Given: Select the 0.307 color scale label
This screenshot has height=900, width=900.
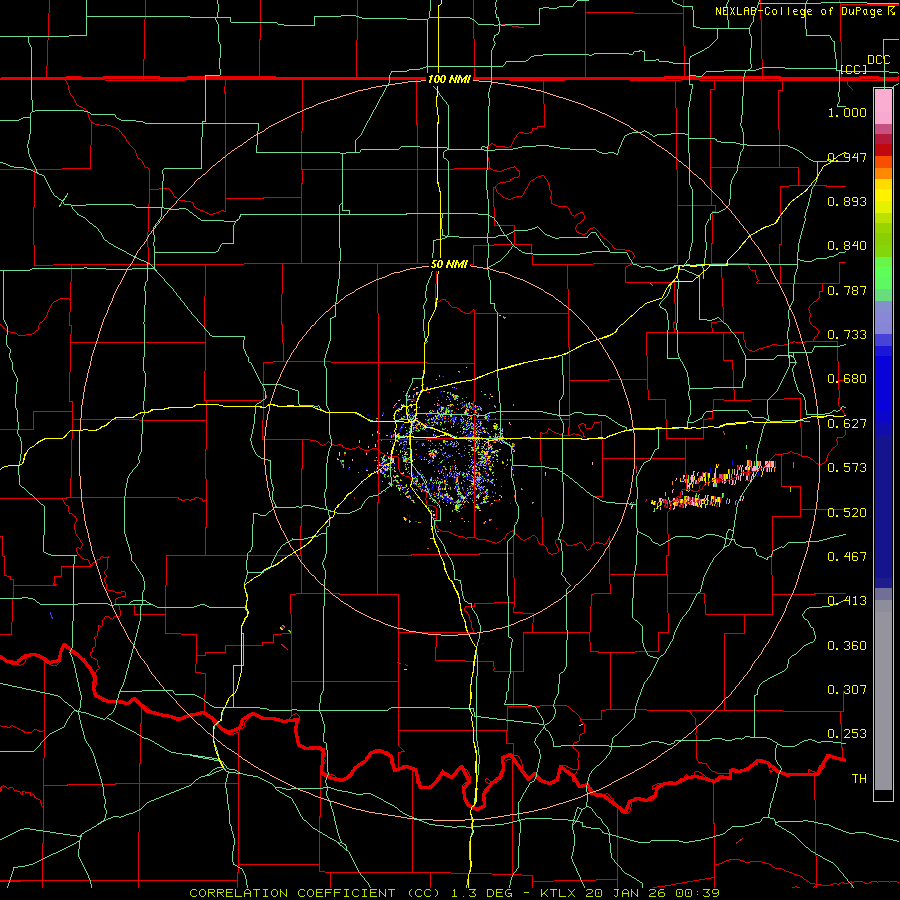Looking at the screenshot, I should 847,690.
